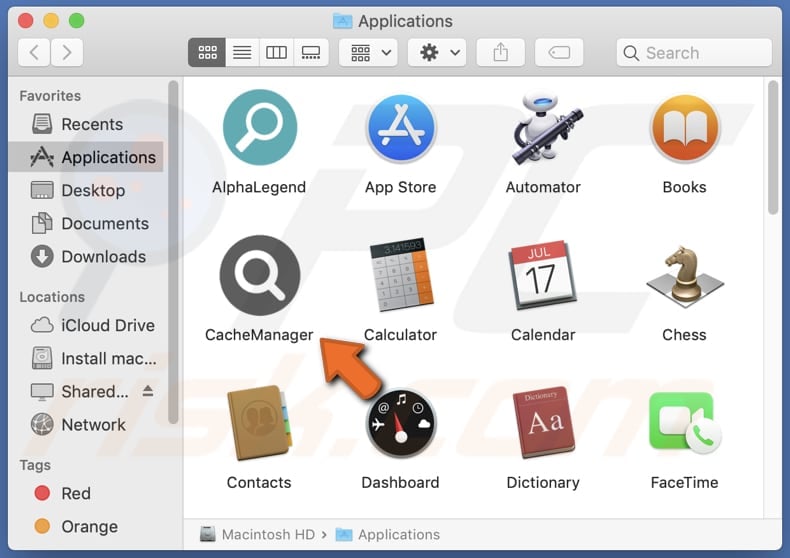Open the App Store icon
Image resolution: width=790 pixels, height=558 pixels.
[401, 128]
